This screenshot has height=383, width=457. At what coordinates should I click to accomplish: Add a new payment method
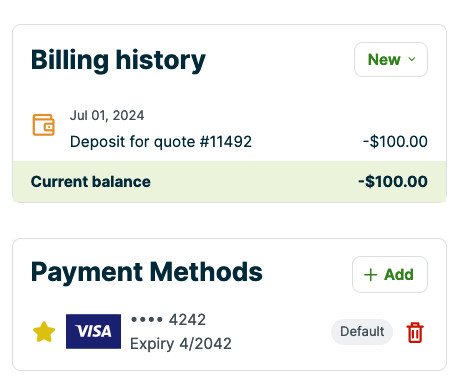point(390,275)
